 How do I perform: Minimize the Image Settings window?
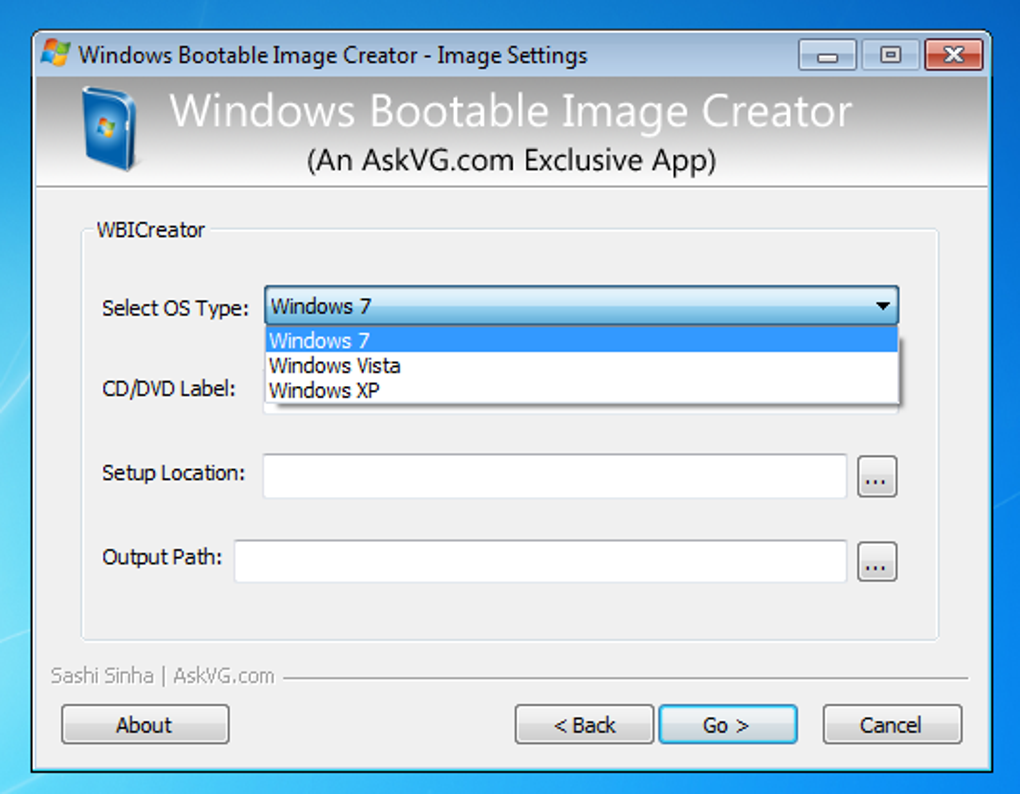pyautogui.click(x=827, y=55)
